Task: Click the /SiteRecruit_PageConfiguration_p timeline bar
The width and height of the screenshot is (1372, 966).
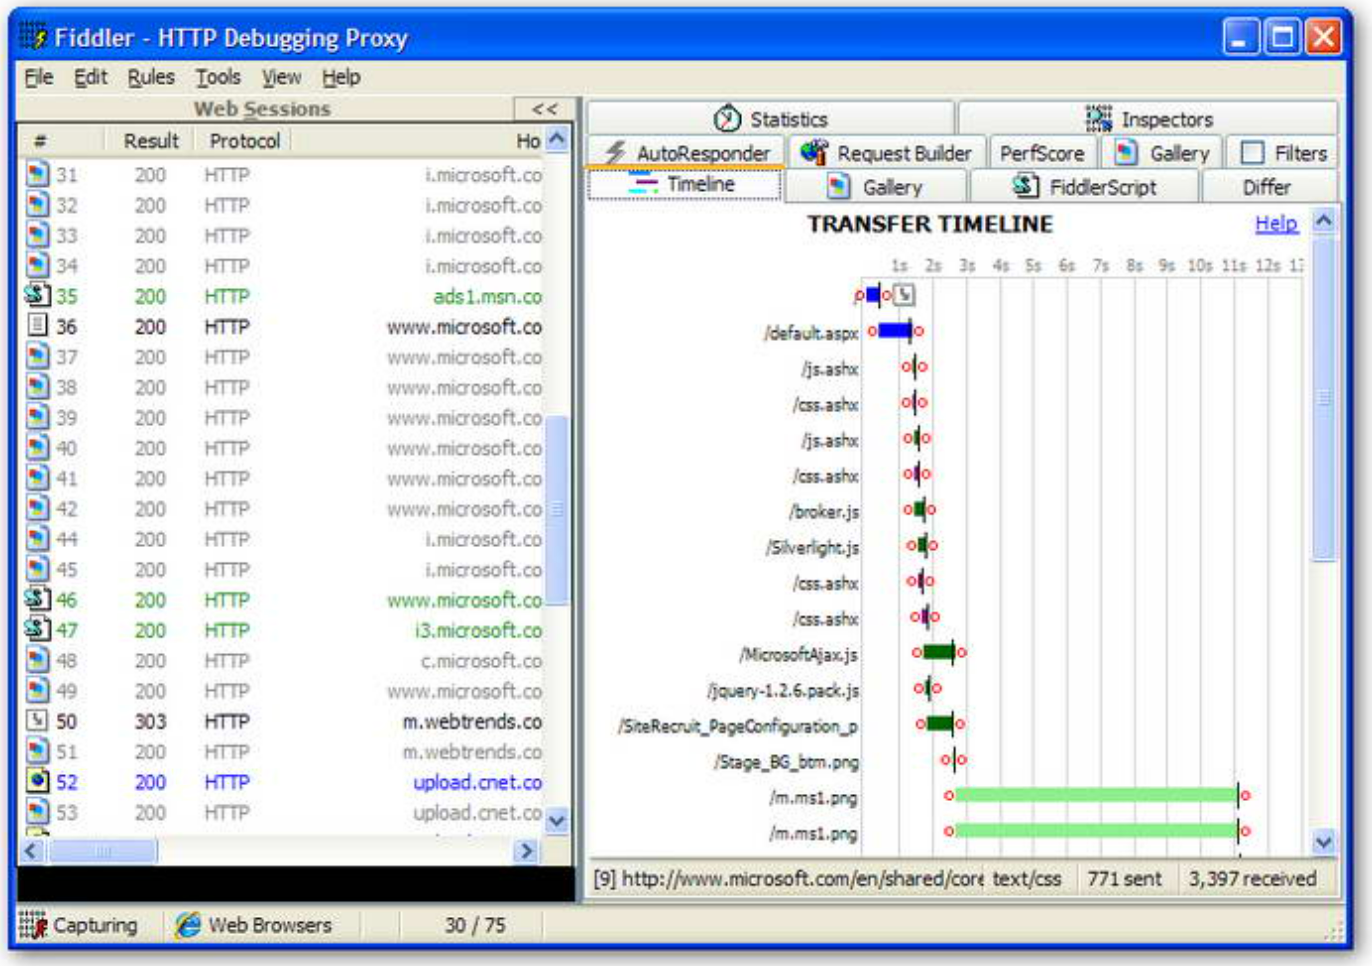Action: click(x=940, y=724)
